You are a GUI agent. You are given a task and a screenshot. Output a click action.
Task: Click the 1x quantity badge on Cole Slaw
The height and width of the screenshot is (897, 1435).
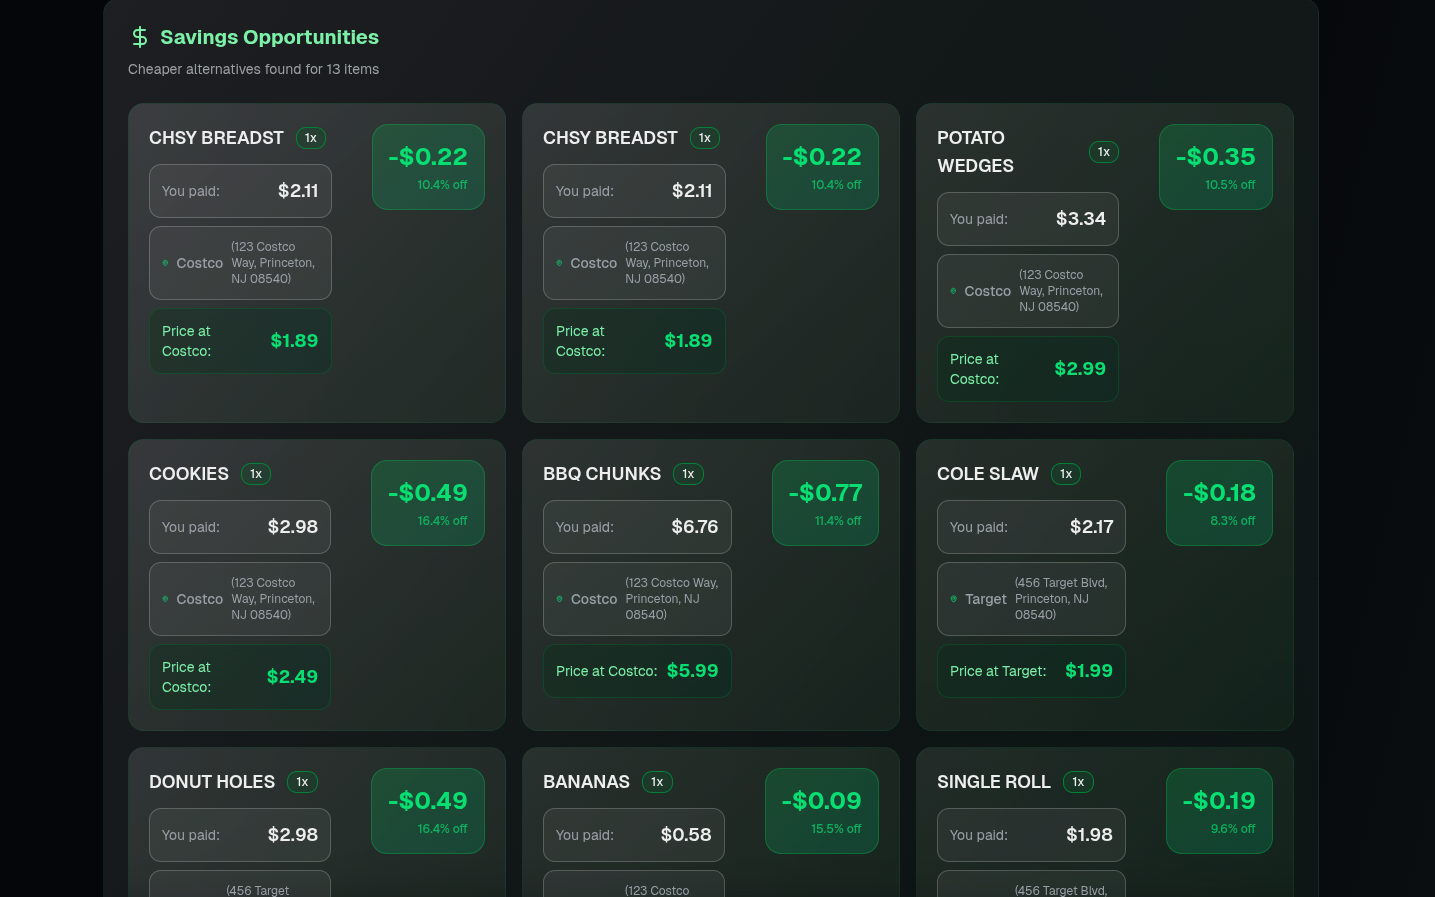(1066, 474)
